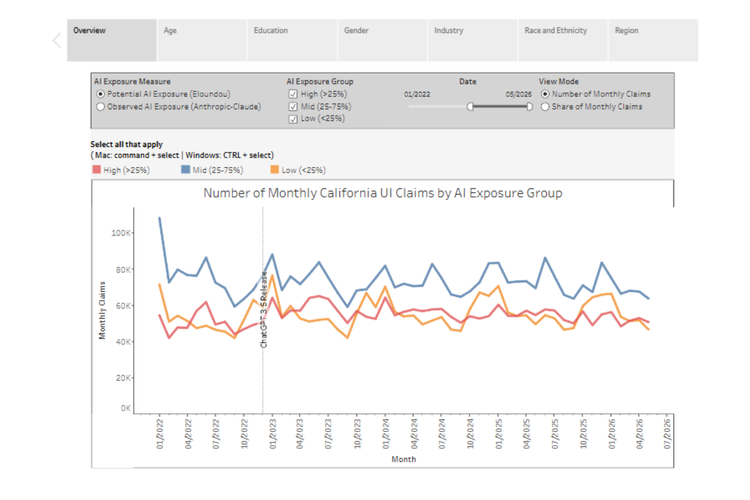Image resolution: width=750 pixels, height=500 pixels.
Task: Click the 20K y-axis label
Action: tap(122, 378)
